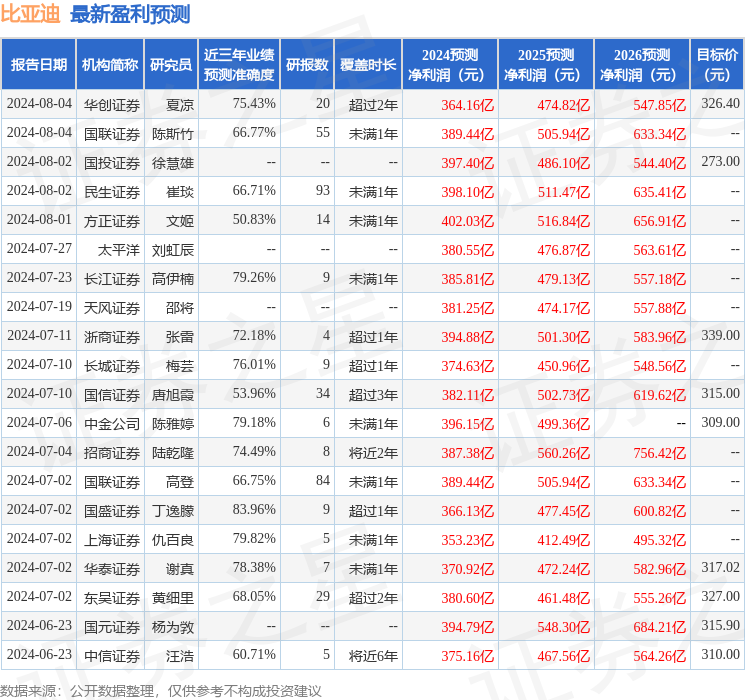Click the 474.17亿 forecast value
Image resolution: width=745 pixels, height=700 pixels.
click(x=564, y=307)
